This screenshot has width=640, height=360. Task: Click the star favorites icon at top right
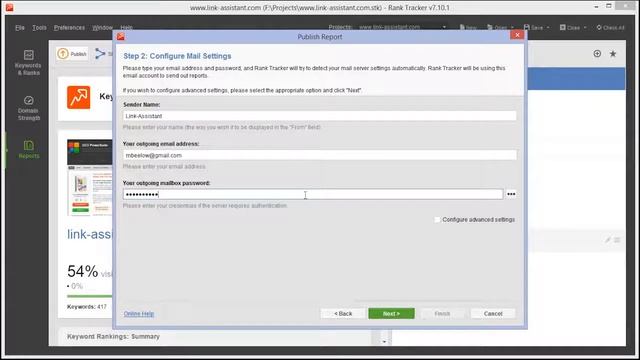tap(613, 53)
